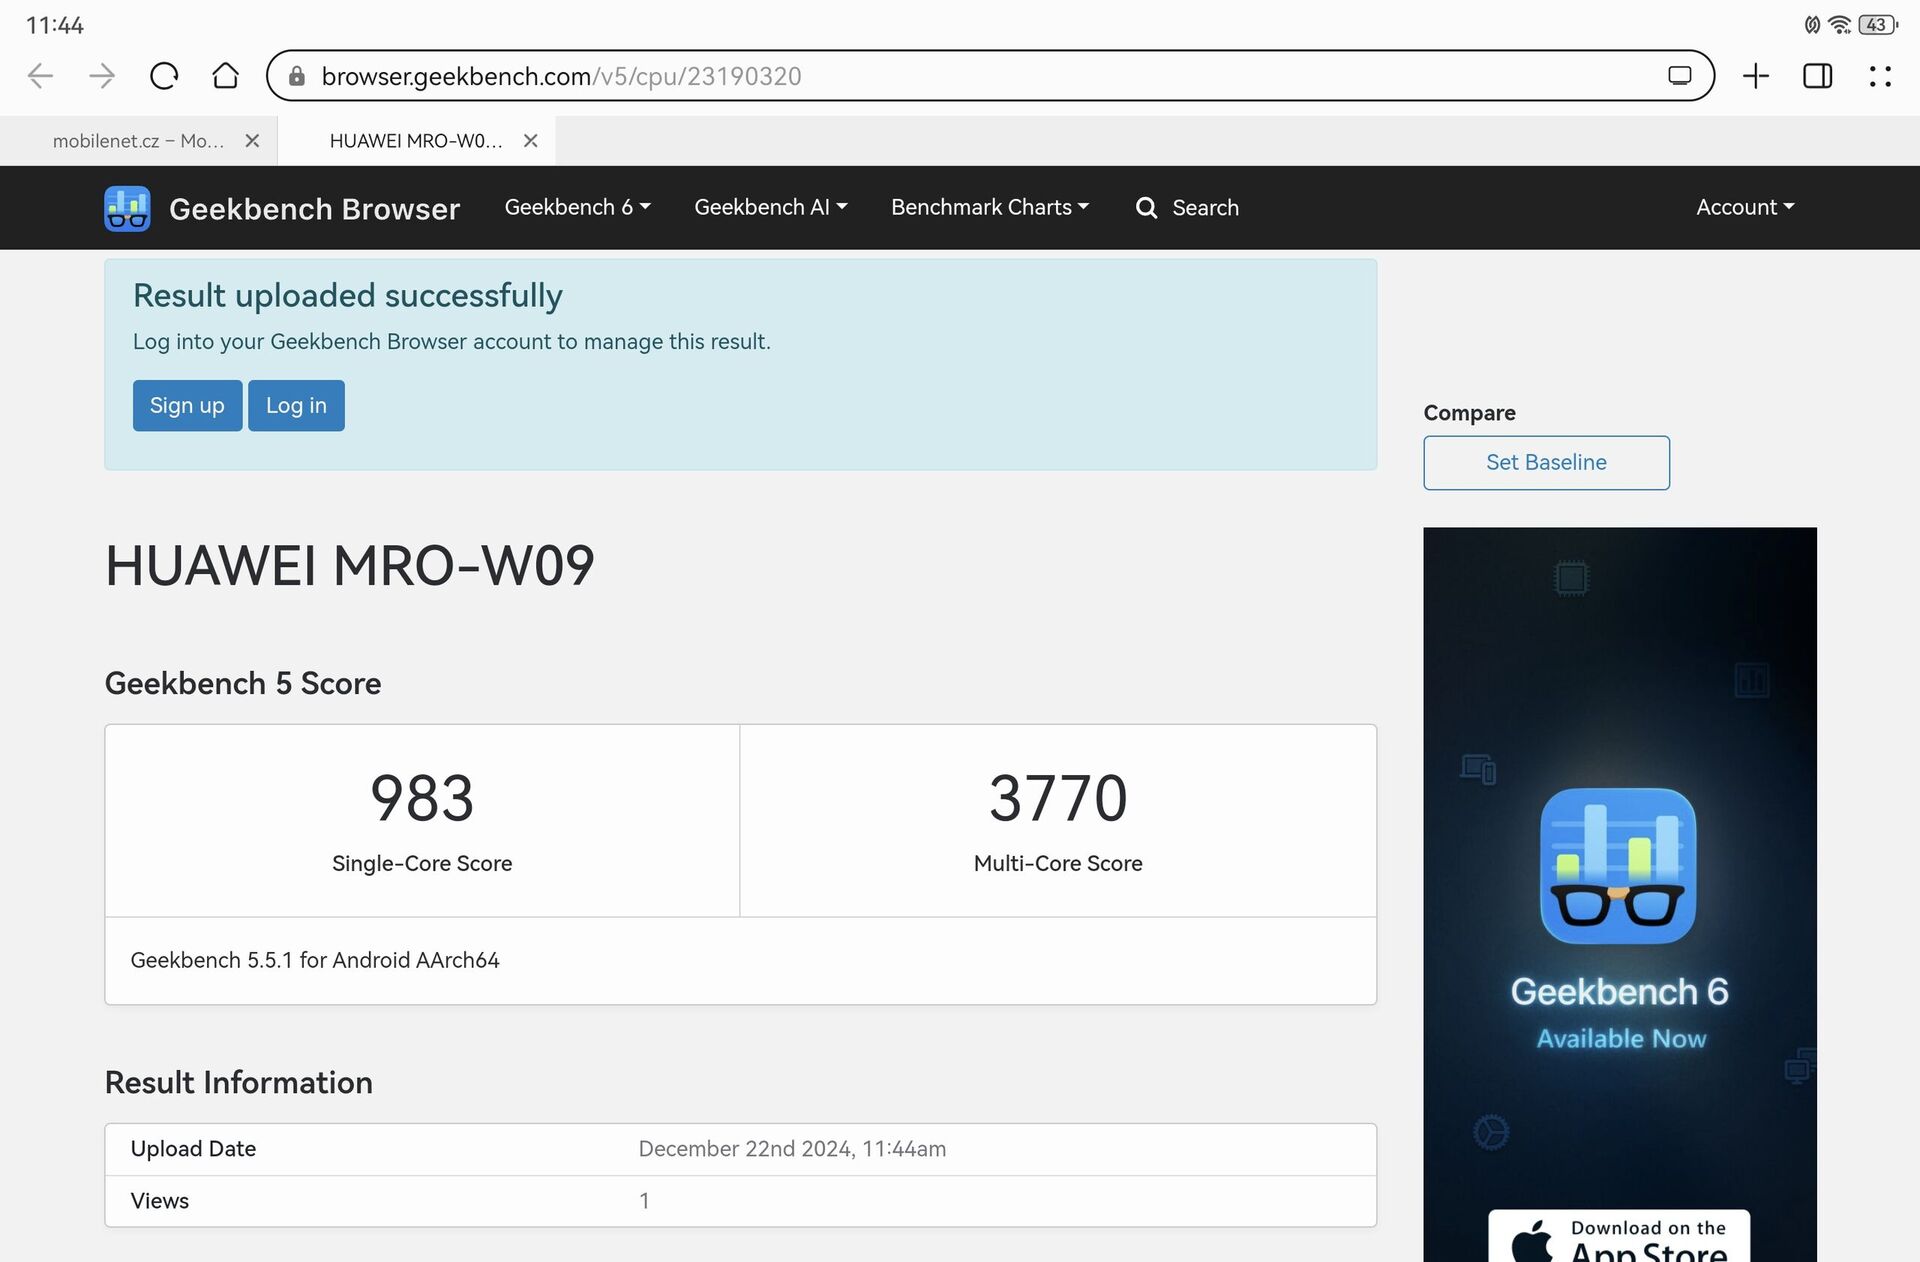Click the browser reload page icon
This screenshot has height=1262, width=1920.
[165, 73]
